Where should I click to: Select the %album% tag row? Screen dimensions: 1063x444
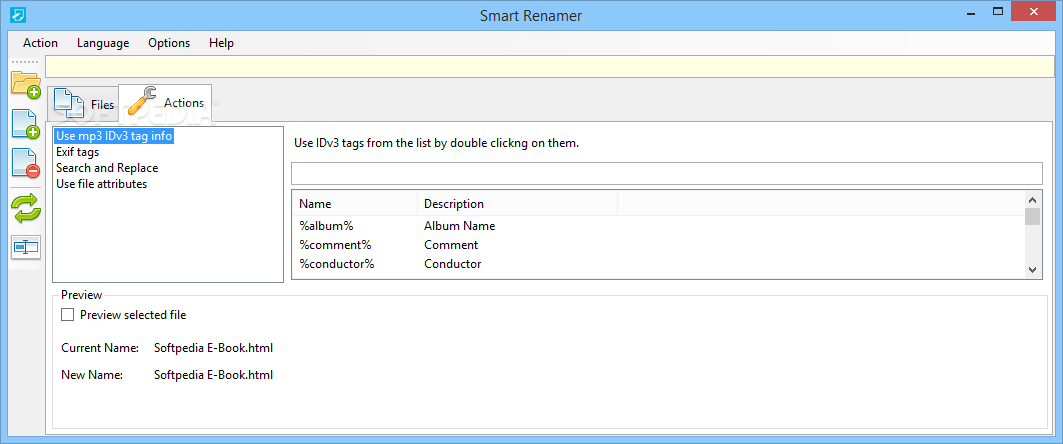[658, 226]
